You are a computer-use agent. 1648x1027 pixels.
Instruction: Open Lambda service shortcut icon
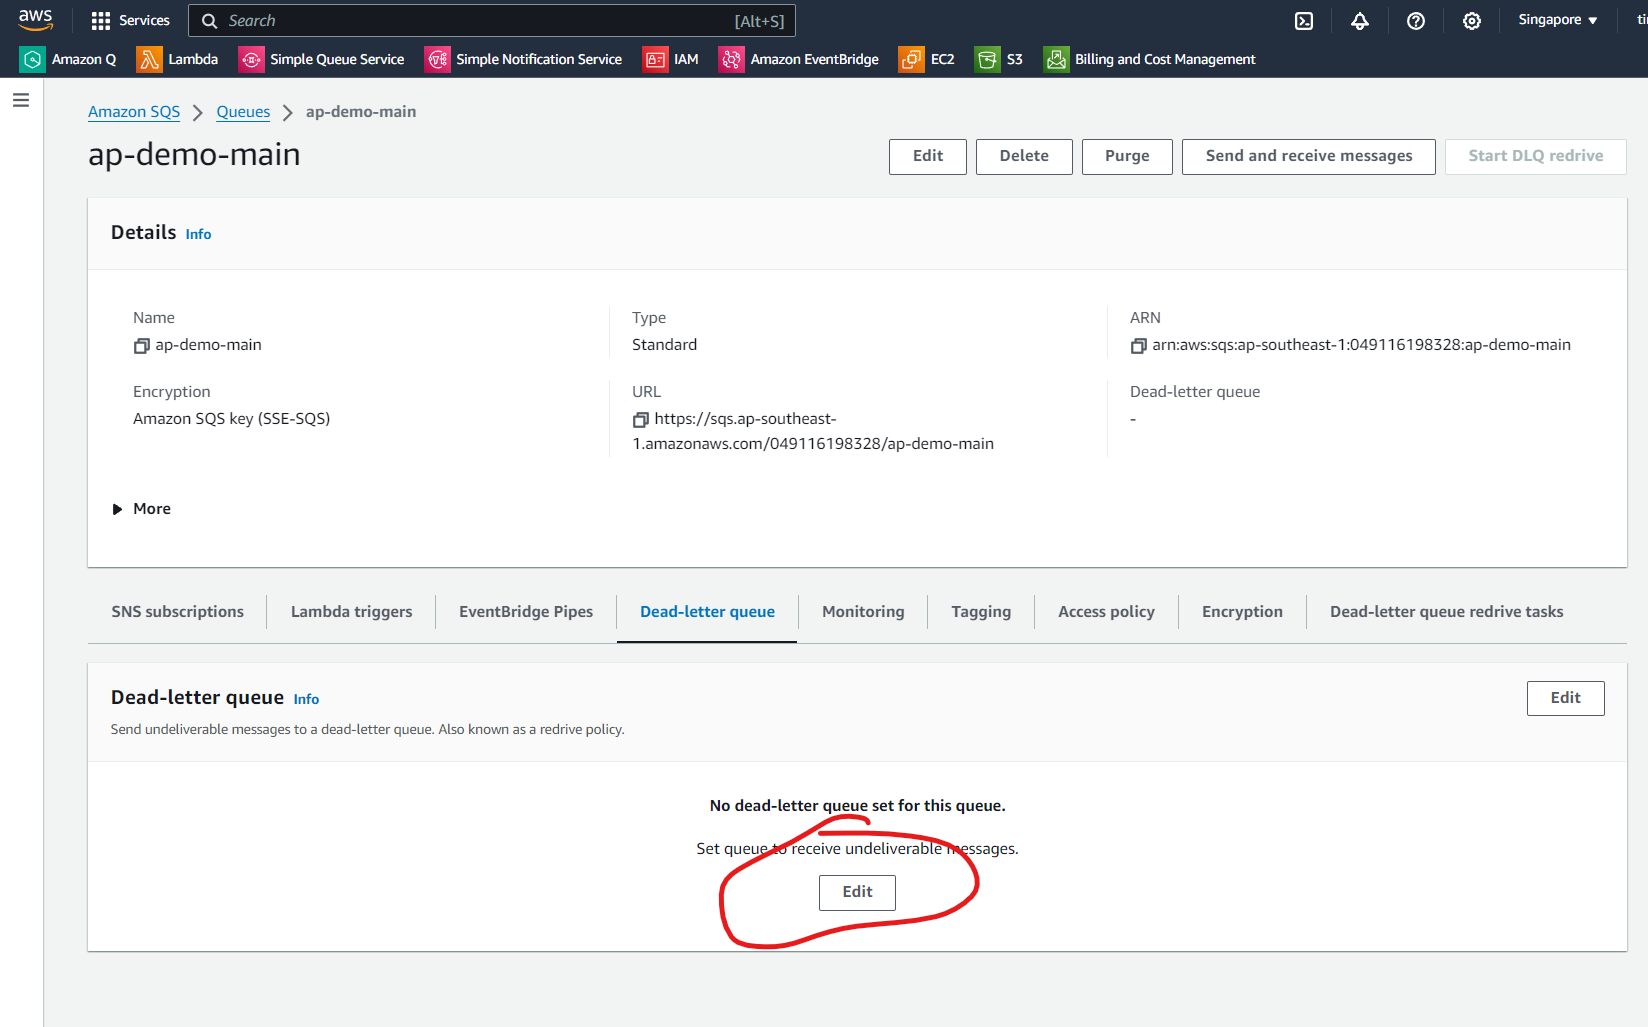[149, 60]
